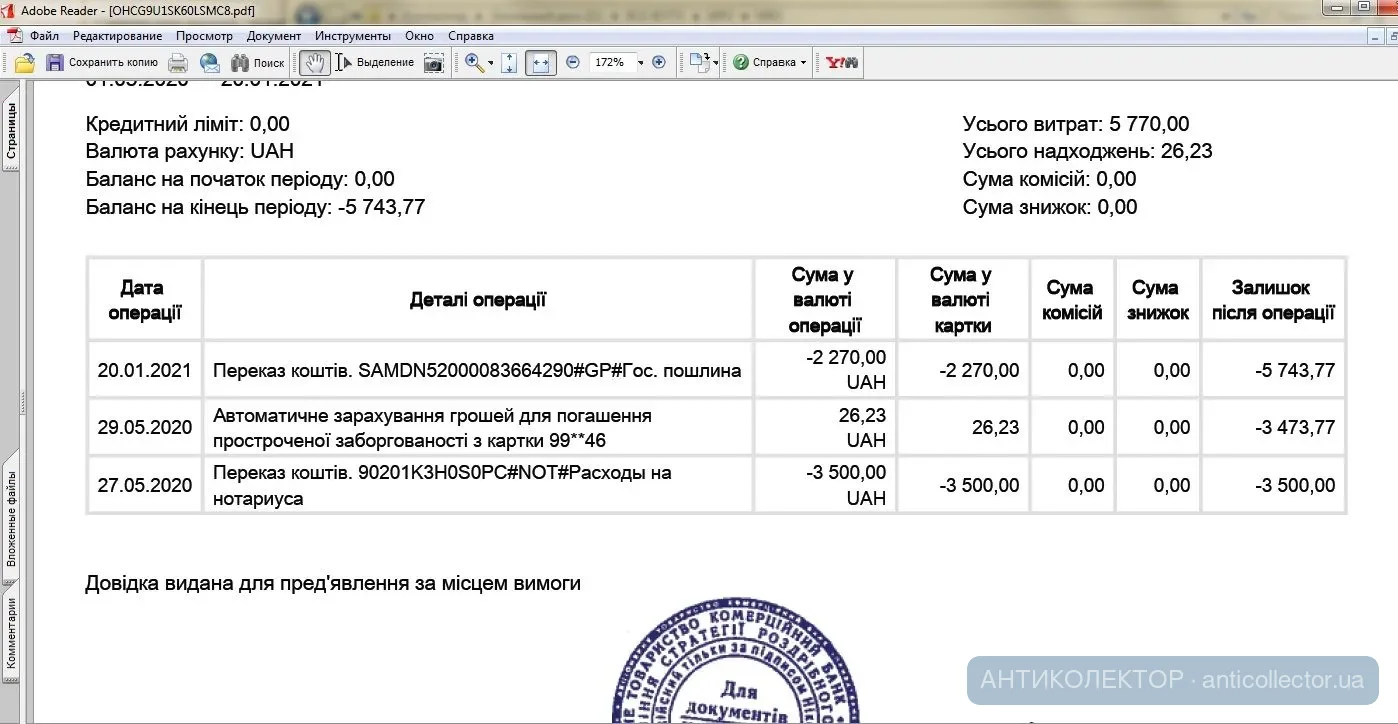Viewport: 1398px width, 724px height.
Task: Click the Open file folder icon
Action: (24, 62)
